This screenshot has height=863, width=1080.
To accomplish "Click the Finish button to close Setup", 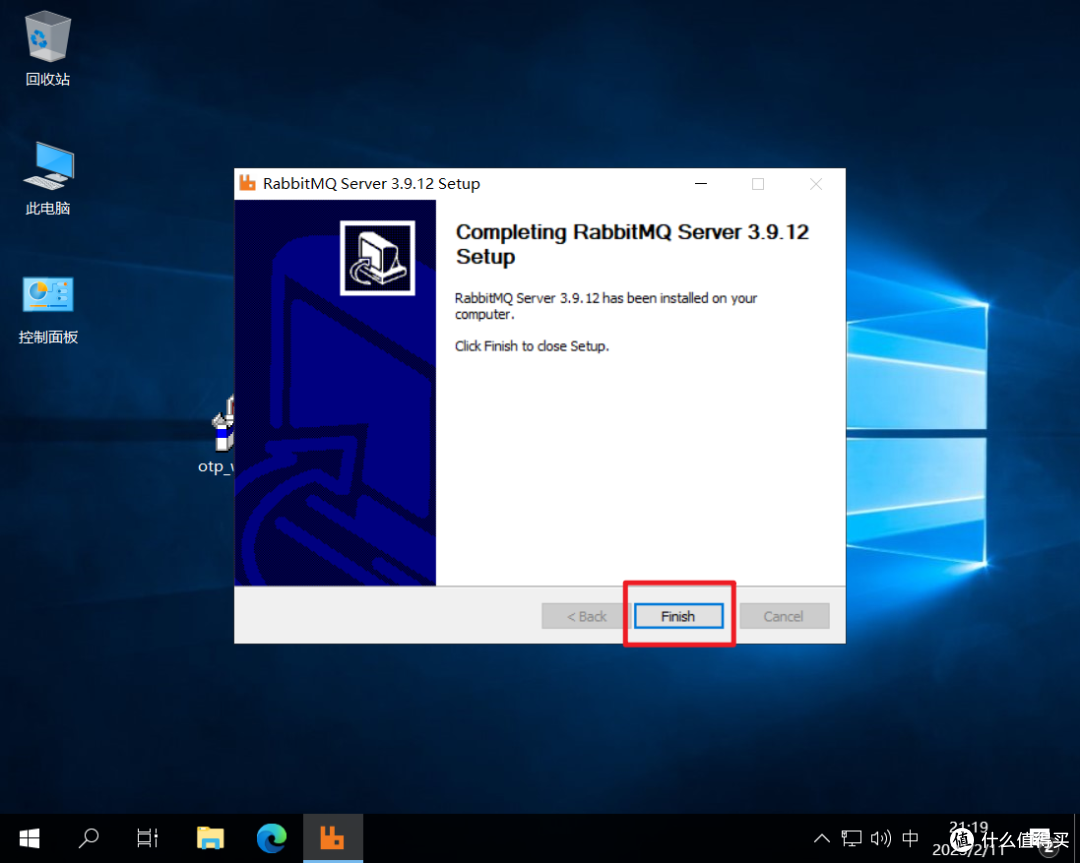I will coord(678,616).
